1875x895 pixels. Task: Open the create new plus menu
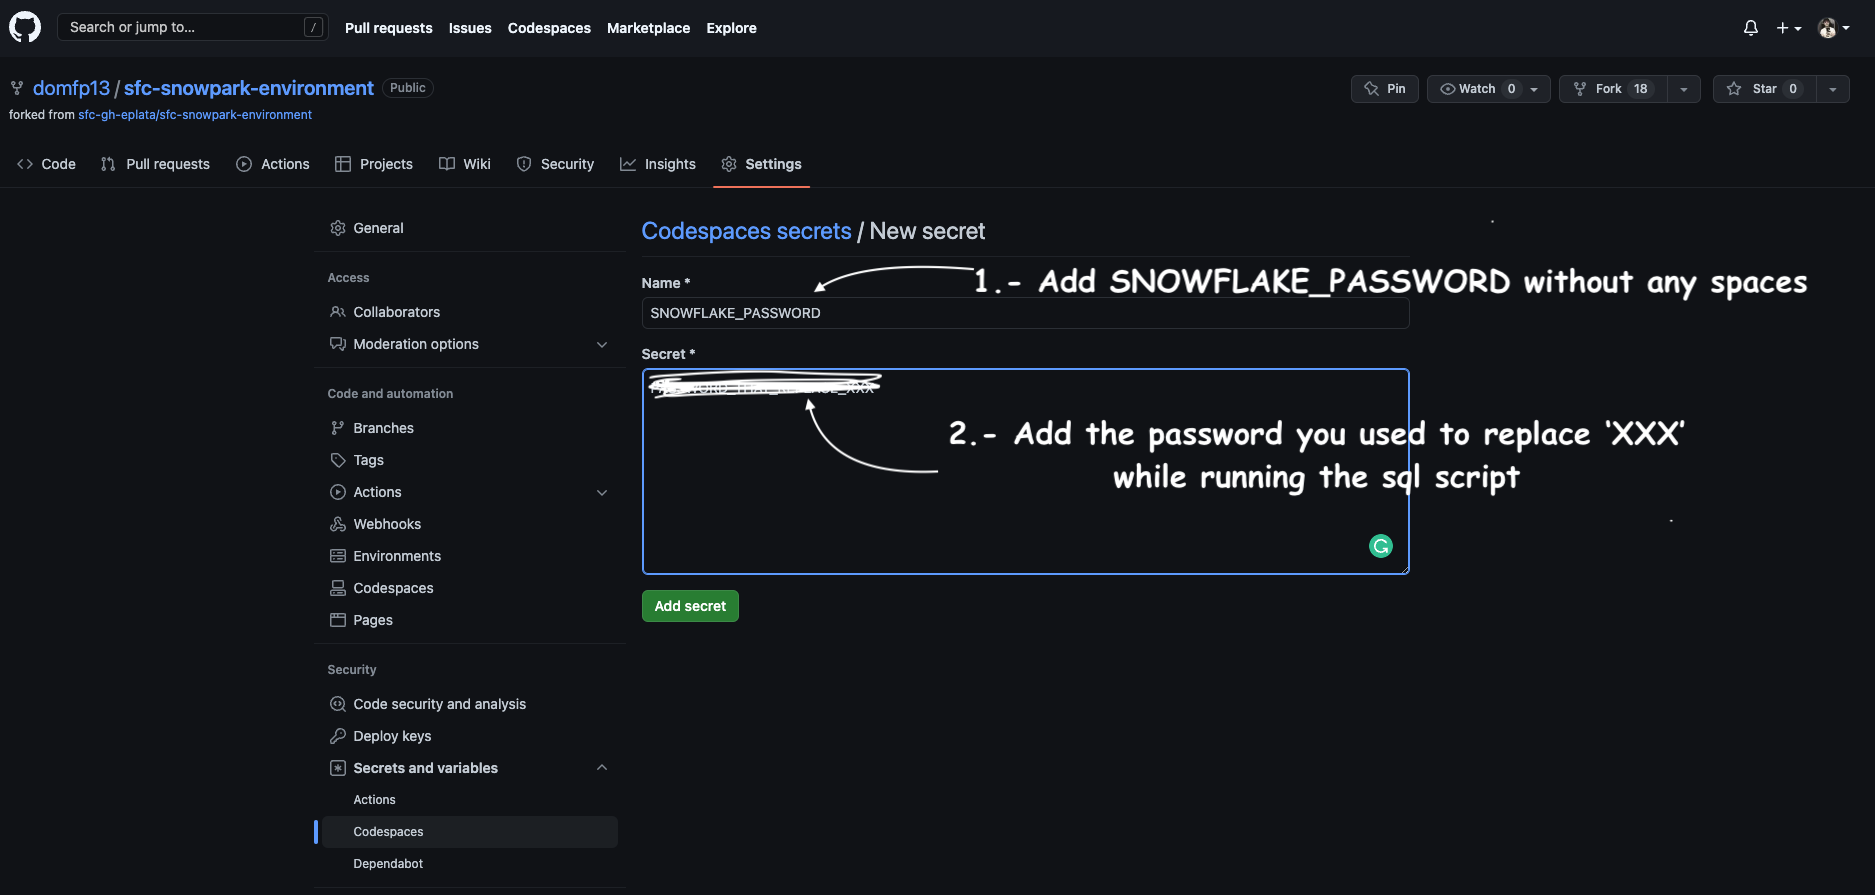click(x=1789, y=28)
